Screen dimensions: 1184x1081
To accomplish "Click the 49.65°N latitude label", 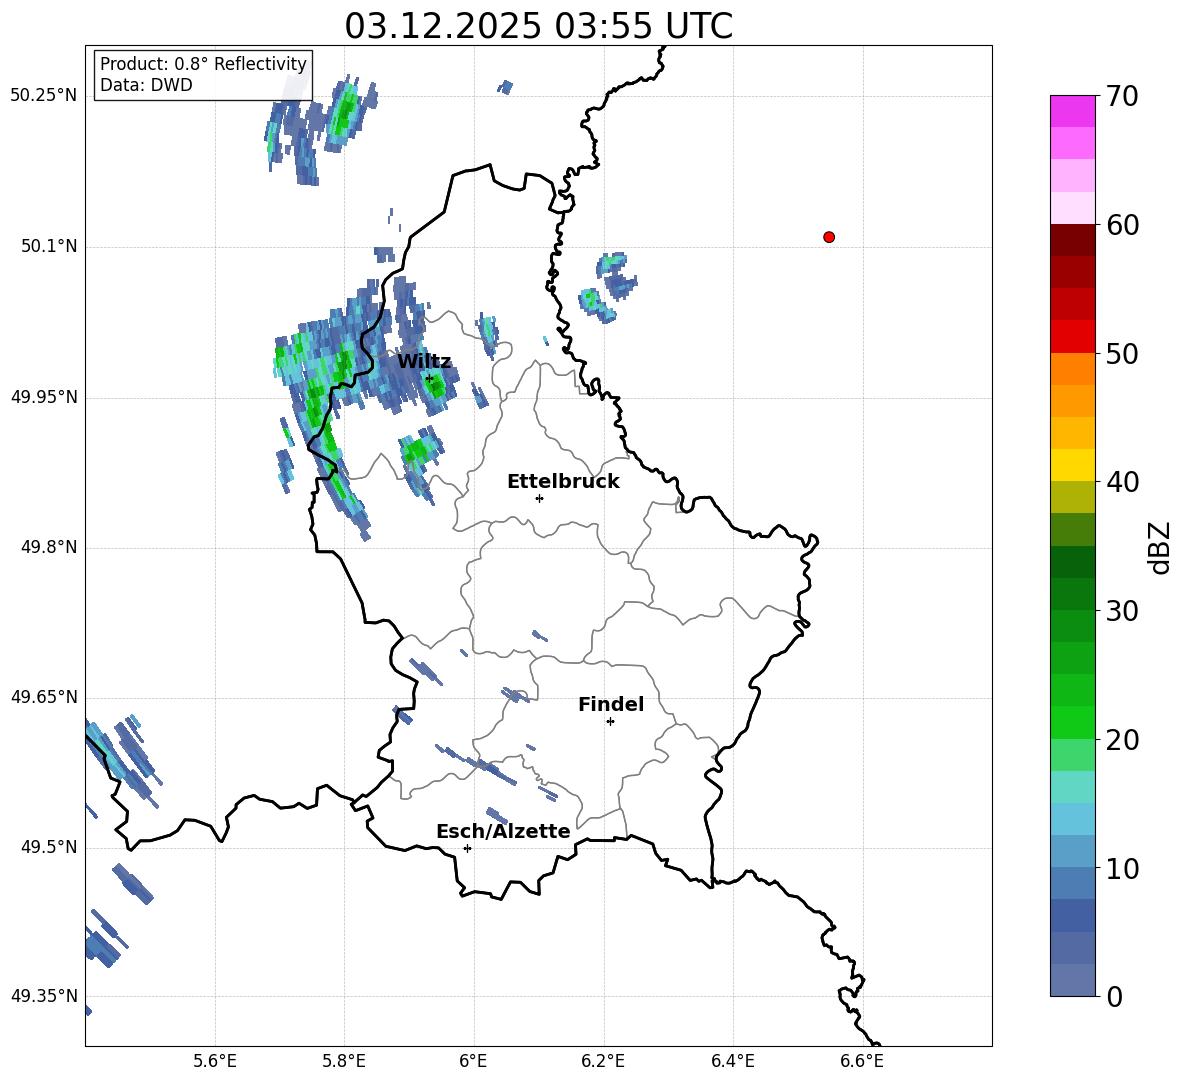I will click(x=44, y=696).
